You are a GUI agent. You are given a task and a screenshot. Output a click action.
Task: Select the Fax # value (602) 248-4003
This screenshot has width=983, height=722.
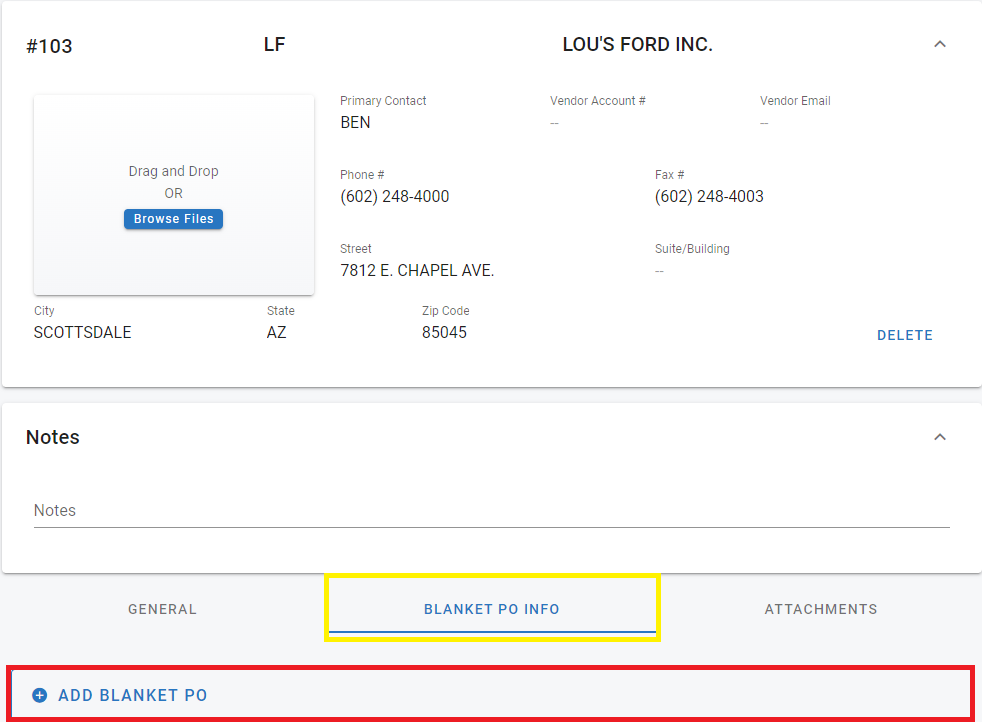pos(709,197)
